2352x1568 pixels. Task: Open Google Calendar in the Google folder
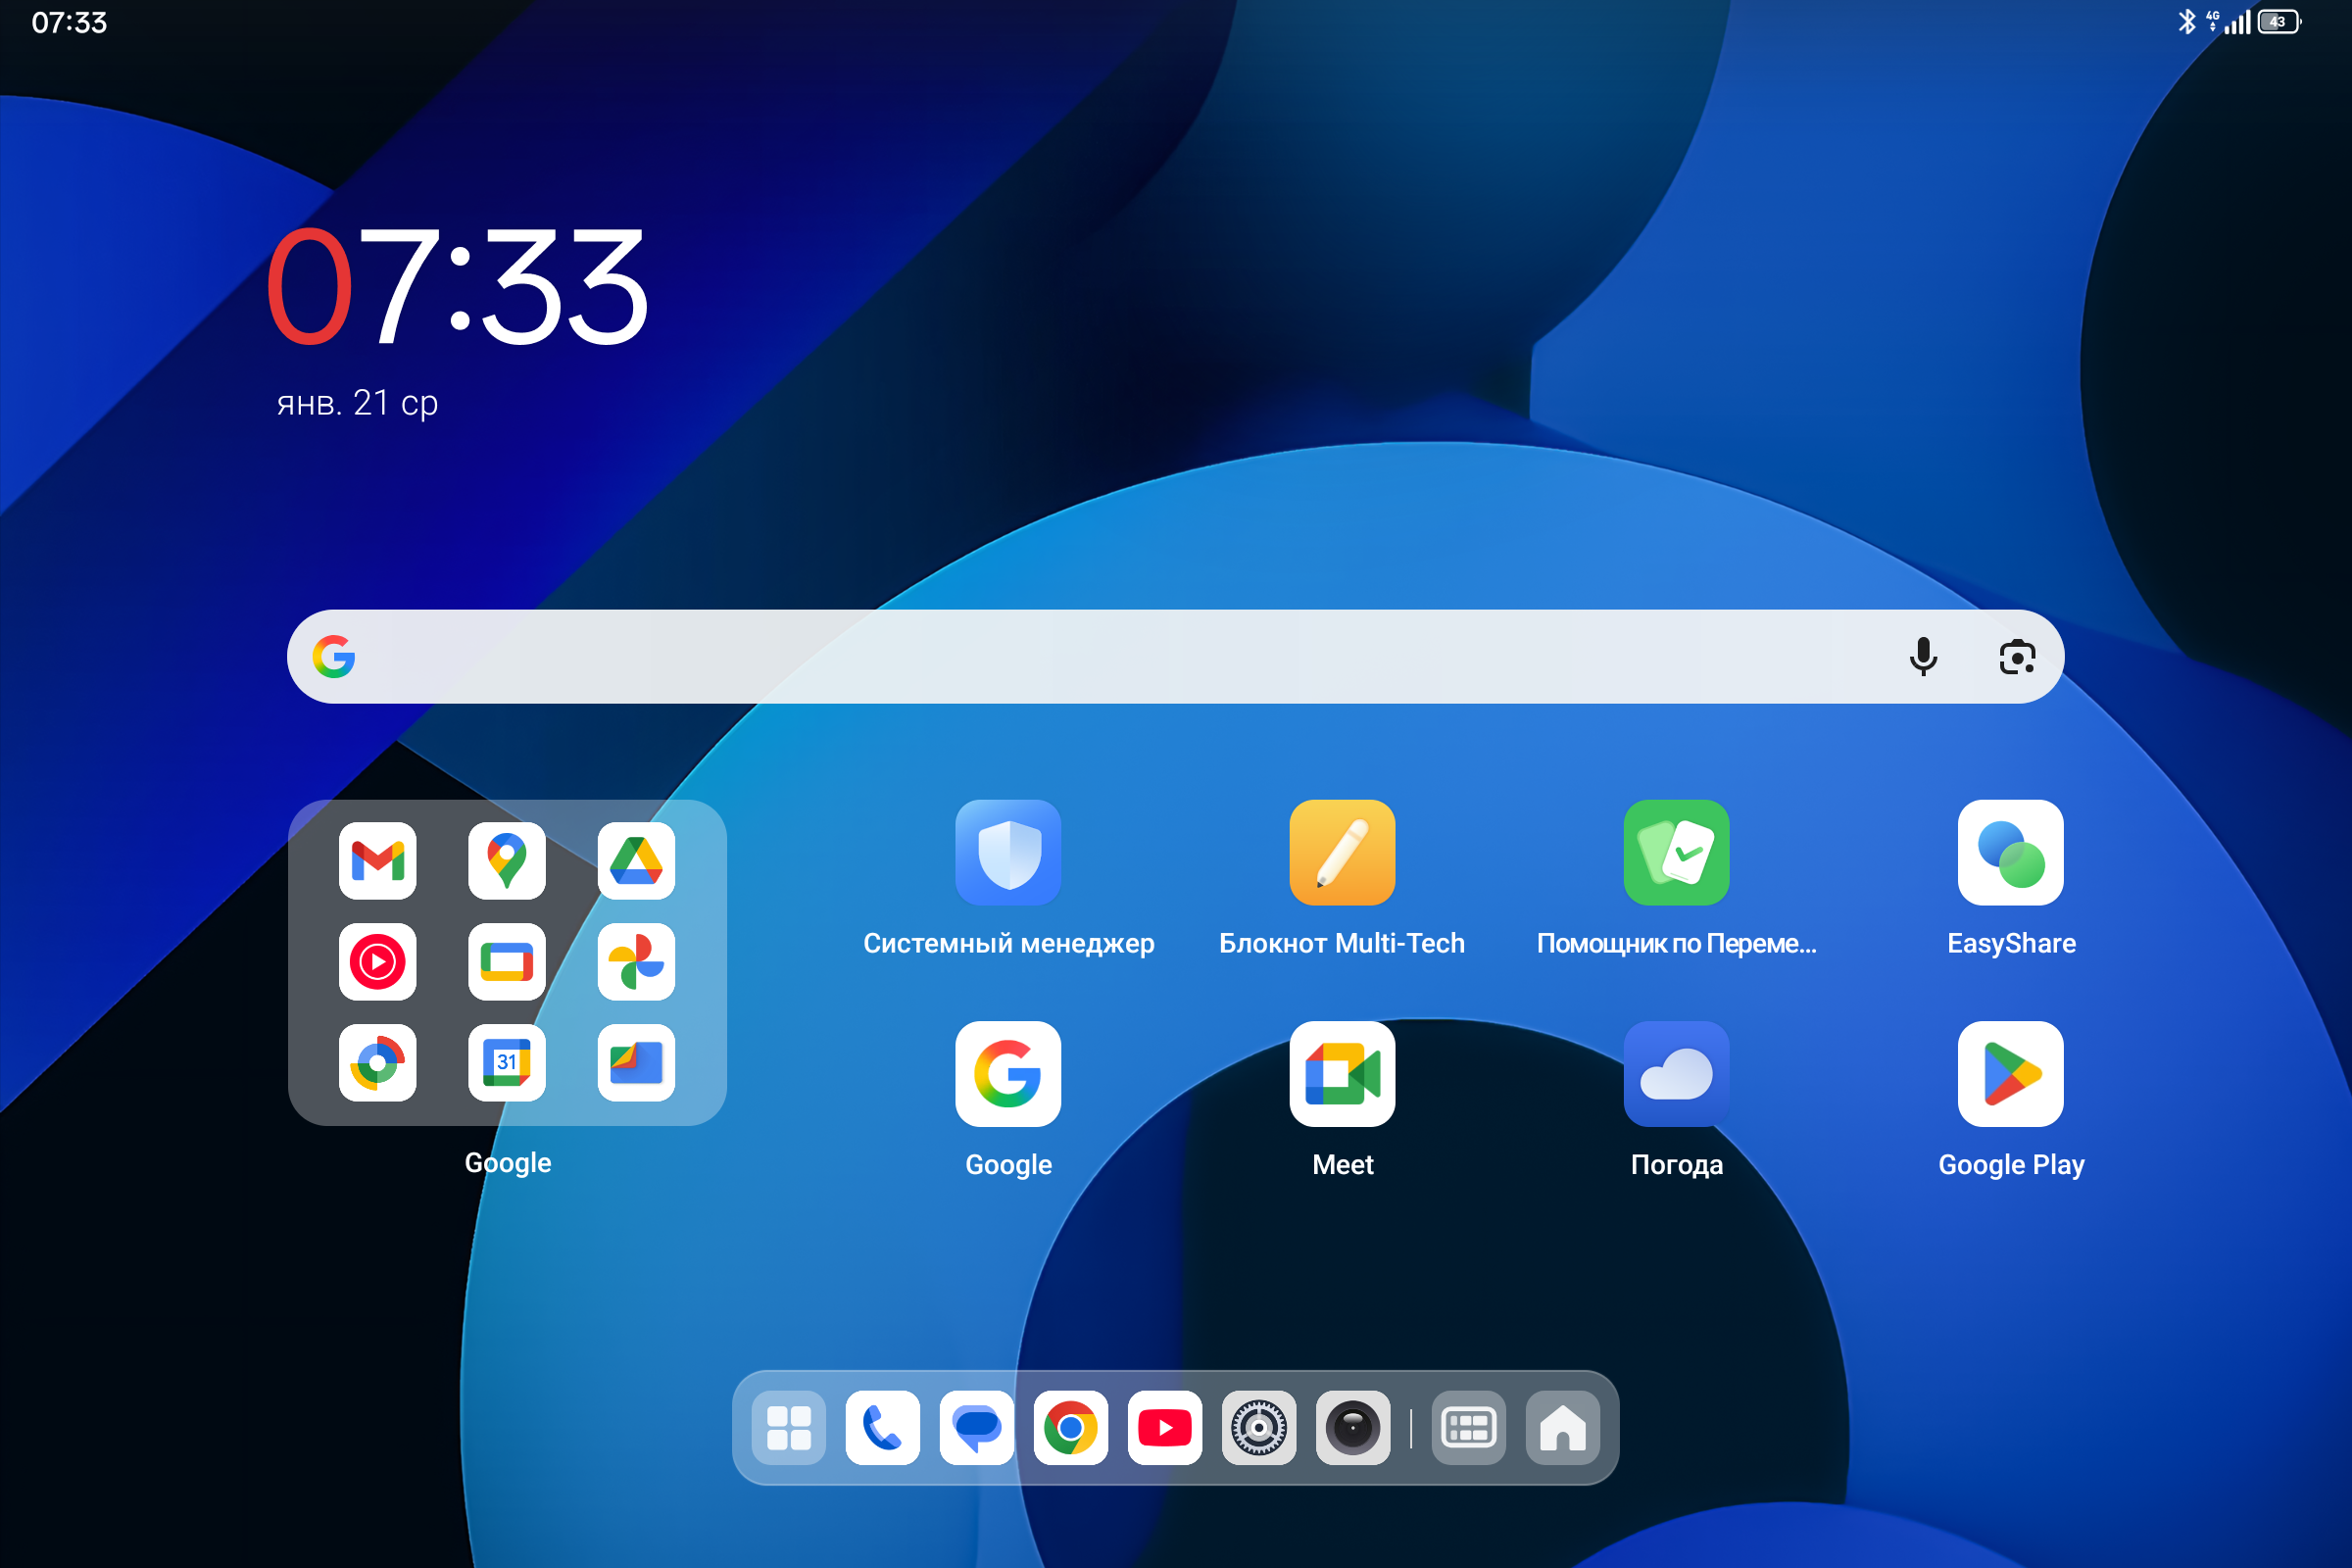tap(507, 1063)
